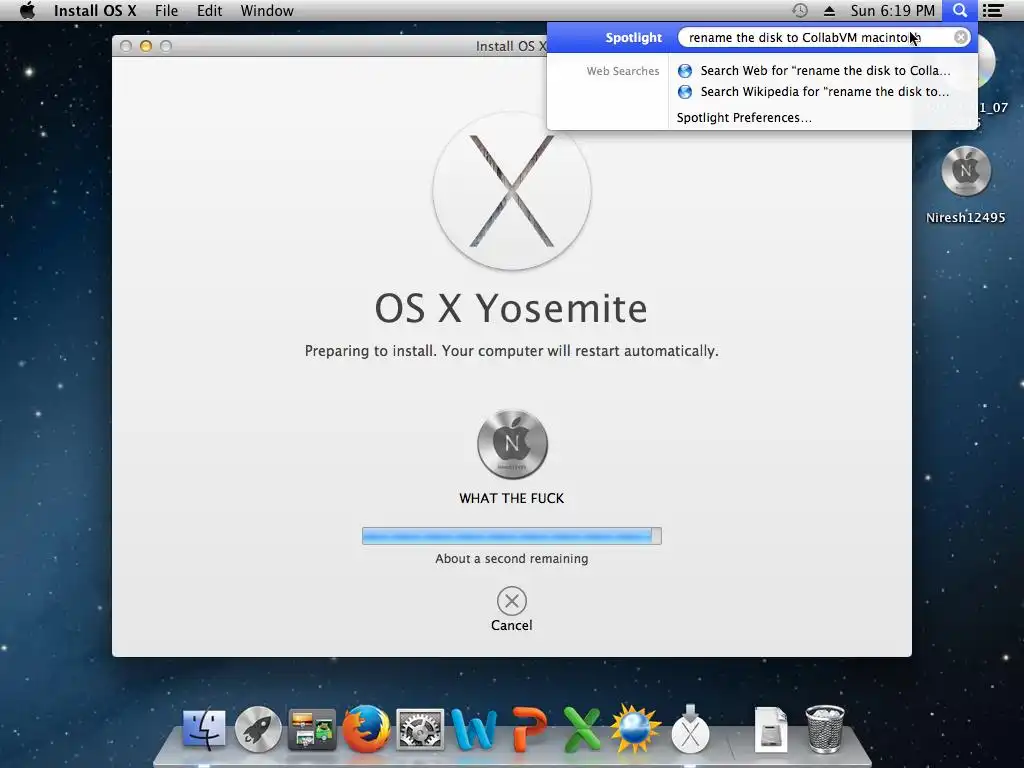This screenshot has height=768, width=1024.
Task: Click the OS X Yosemite heading
Action: coord(511,308)
